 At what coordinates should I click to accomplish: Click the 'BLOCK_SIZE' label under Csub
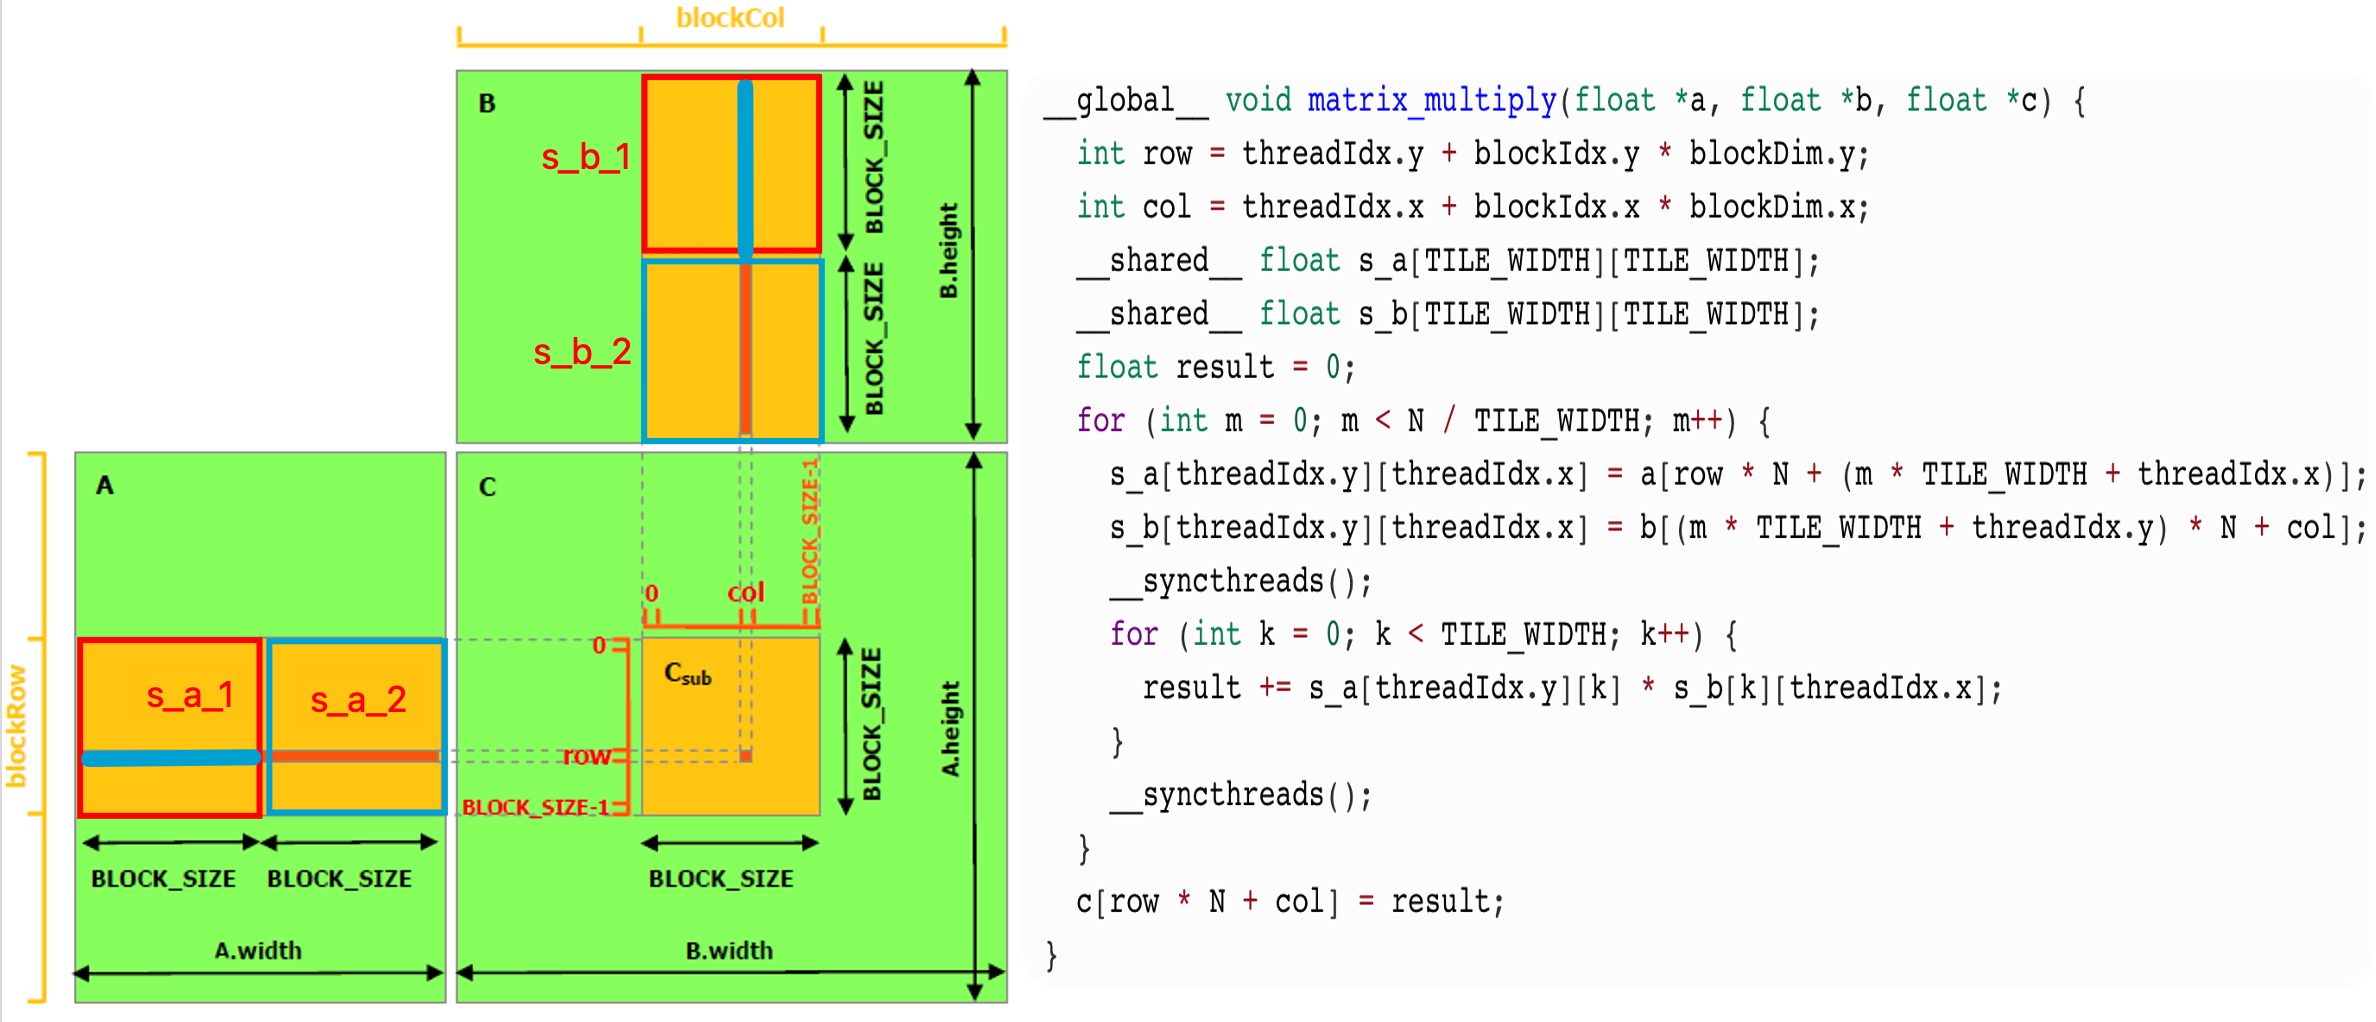pyautogui.click(x=721, y=878)
